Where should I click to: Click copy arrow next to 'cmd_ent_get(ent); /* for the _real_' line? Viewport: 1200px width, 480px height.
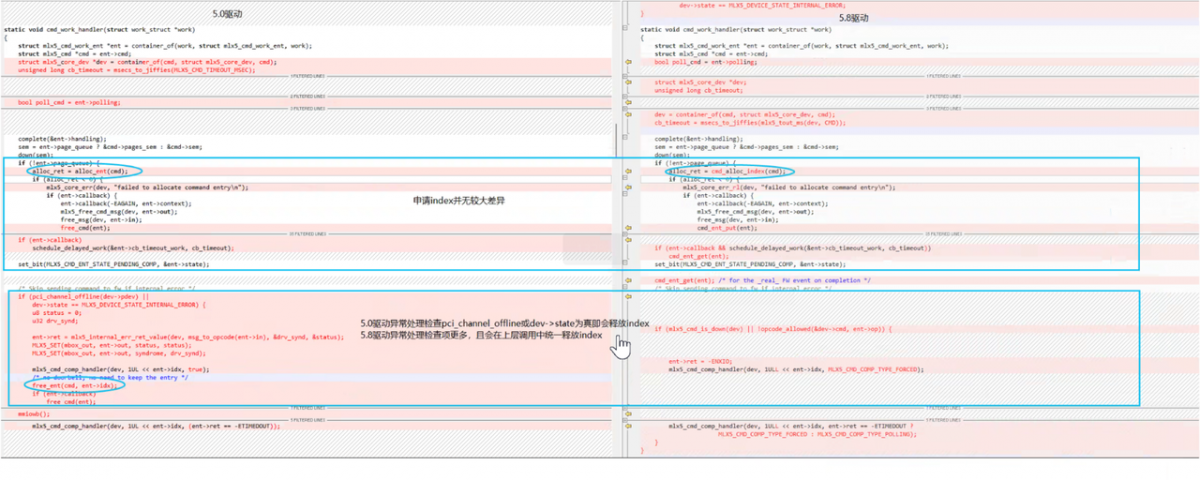click(629, 280)
